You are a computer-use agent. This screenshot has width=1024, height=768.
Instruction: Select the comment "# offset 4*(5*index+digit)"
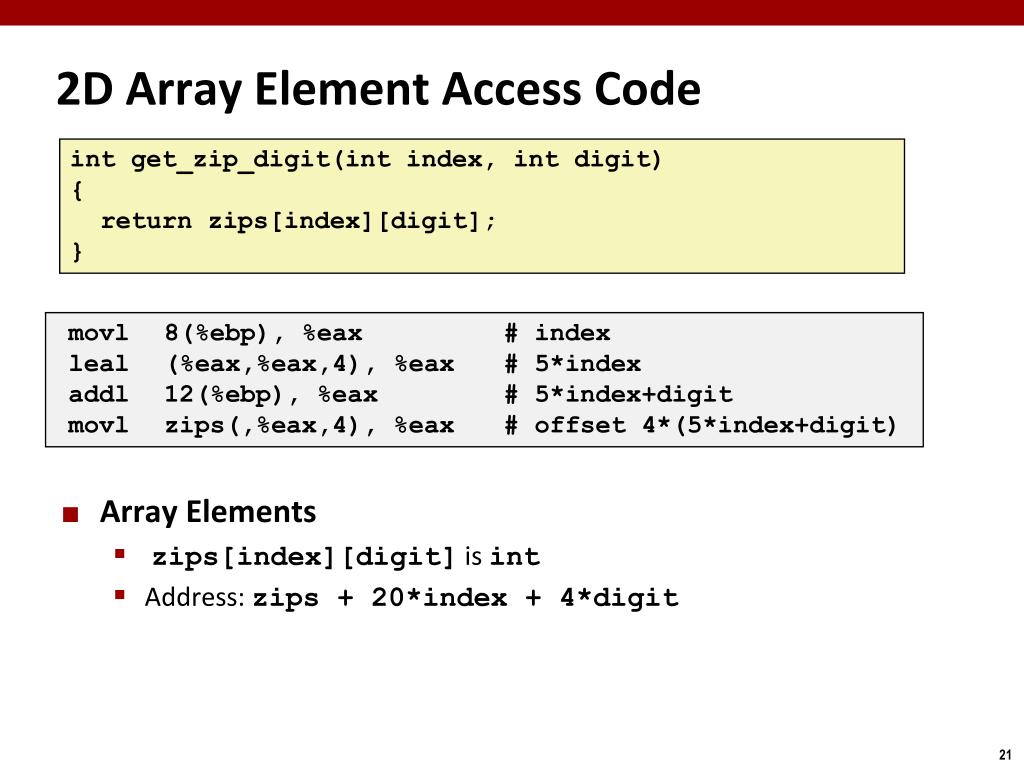click(701, 426)
